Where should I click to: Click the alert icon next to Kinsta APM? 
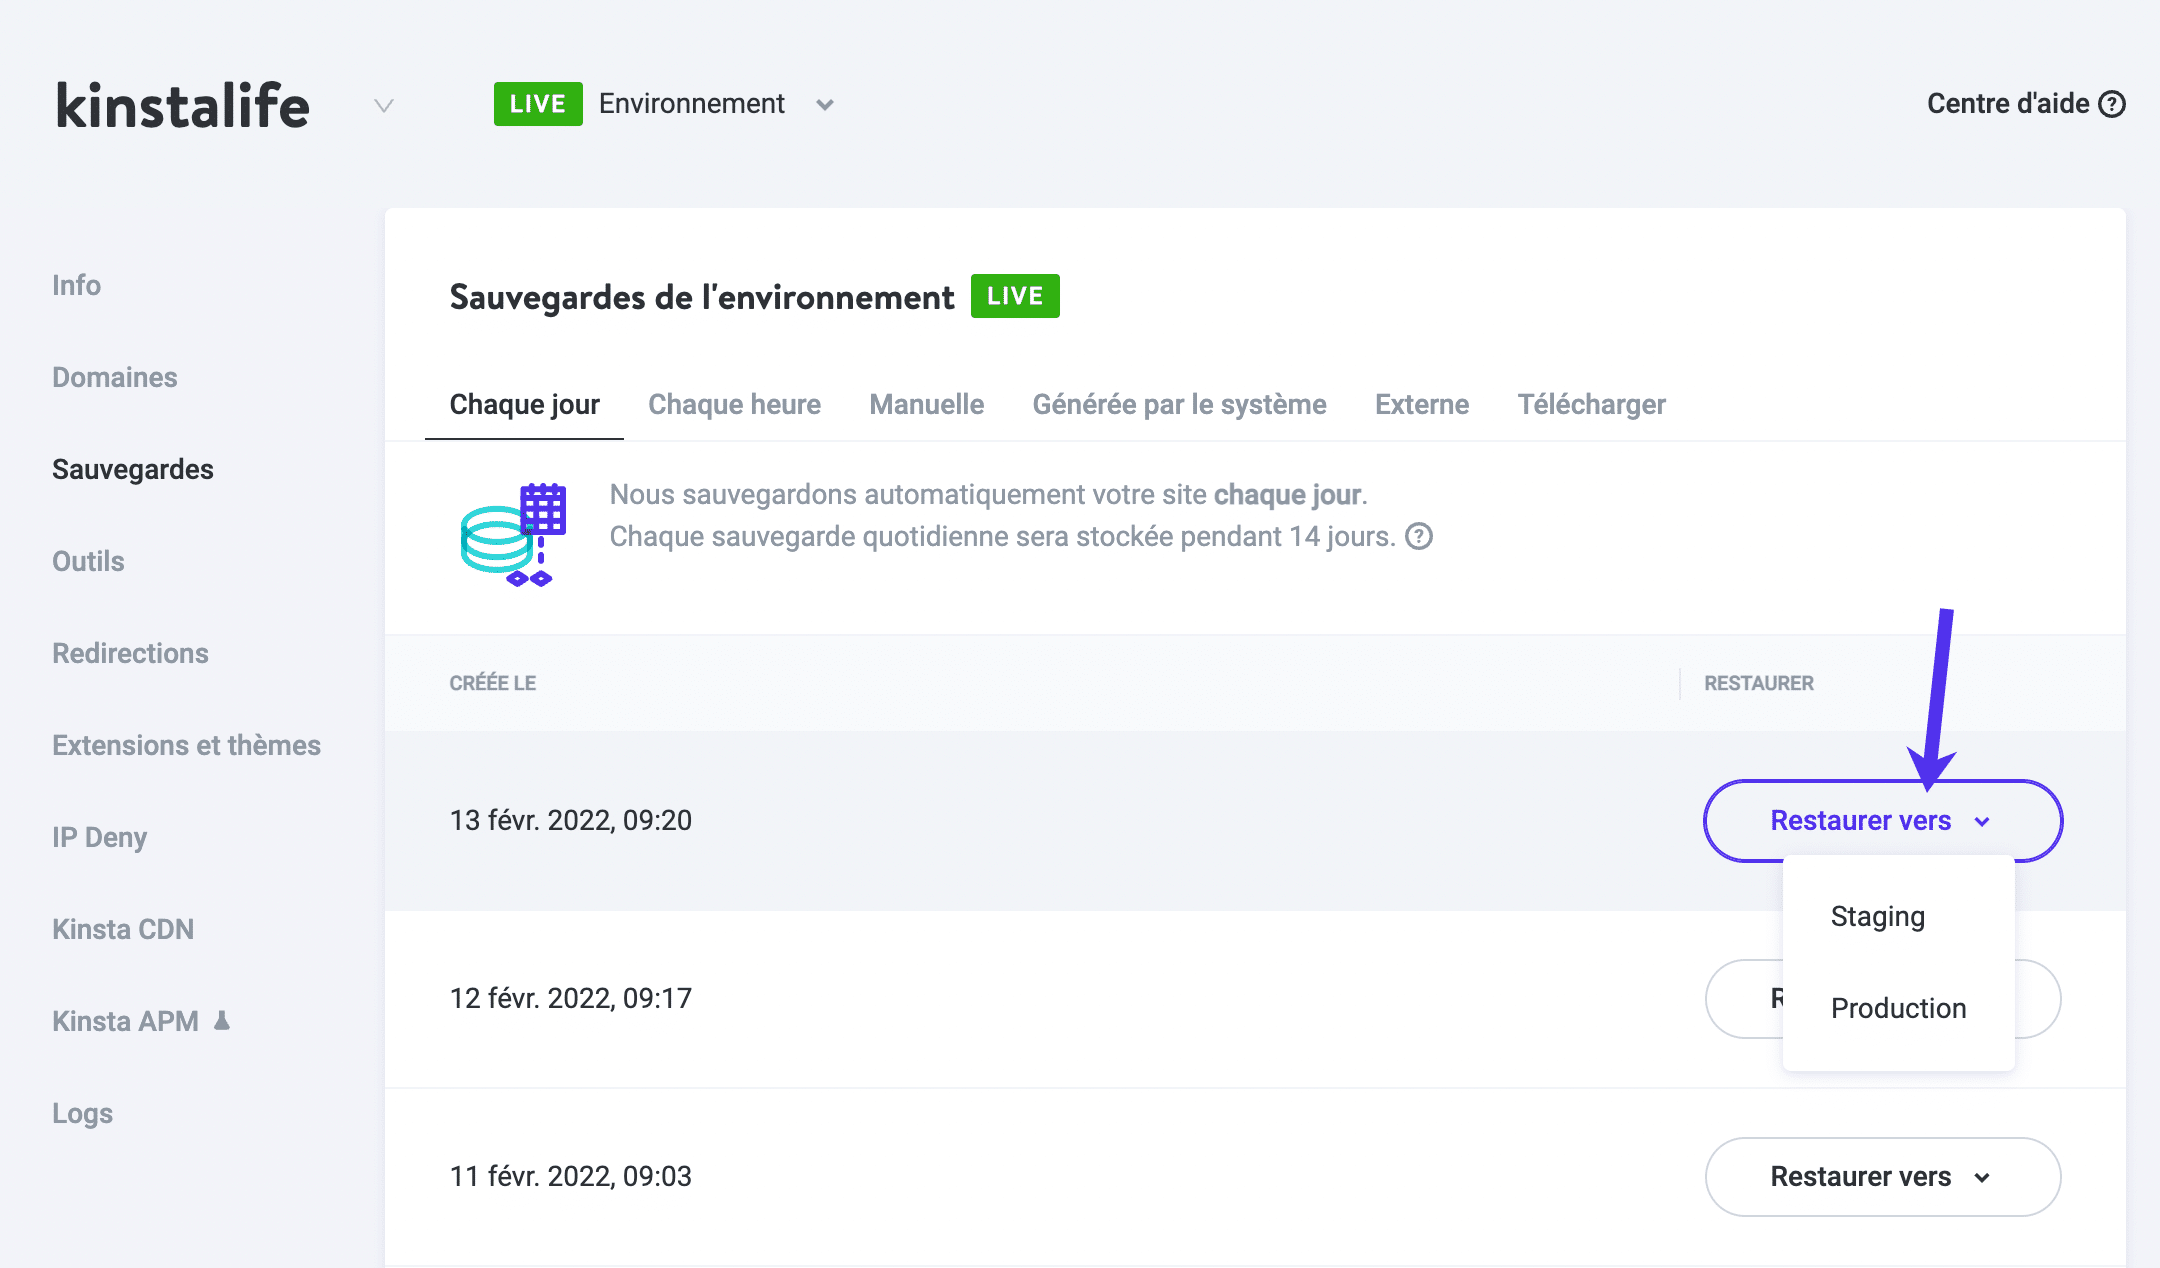coord(222,1021)
